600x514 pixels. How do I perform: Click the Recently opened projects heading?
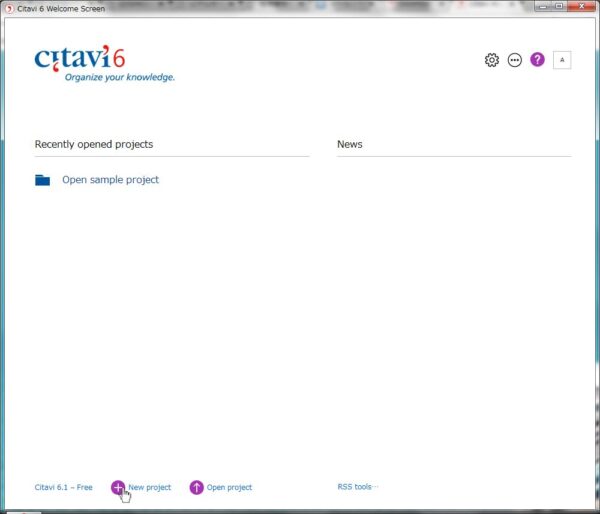(x=94, y=144)
